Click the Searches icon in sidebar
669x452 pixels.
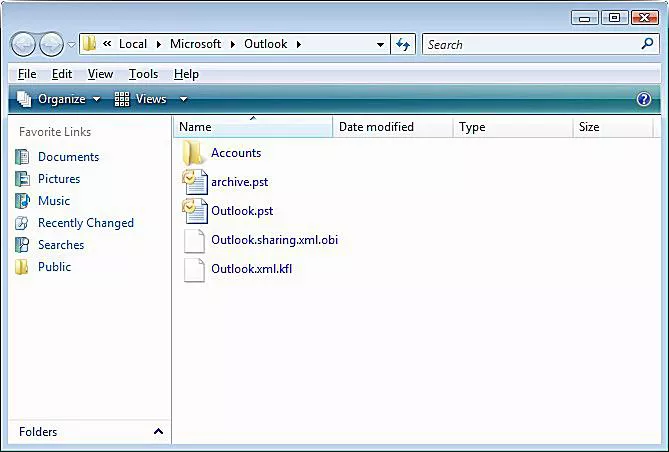(x=22, y=245)
